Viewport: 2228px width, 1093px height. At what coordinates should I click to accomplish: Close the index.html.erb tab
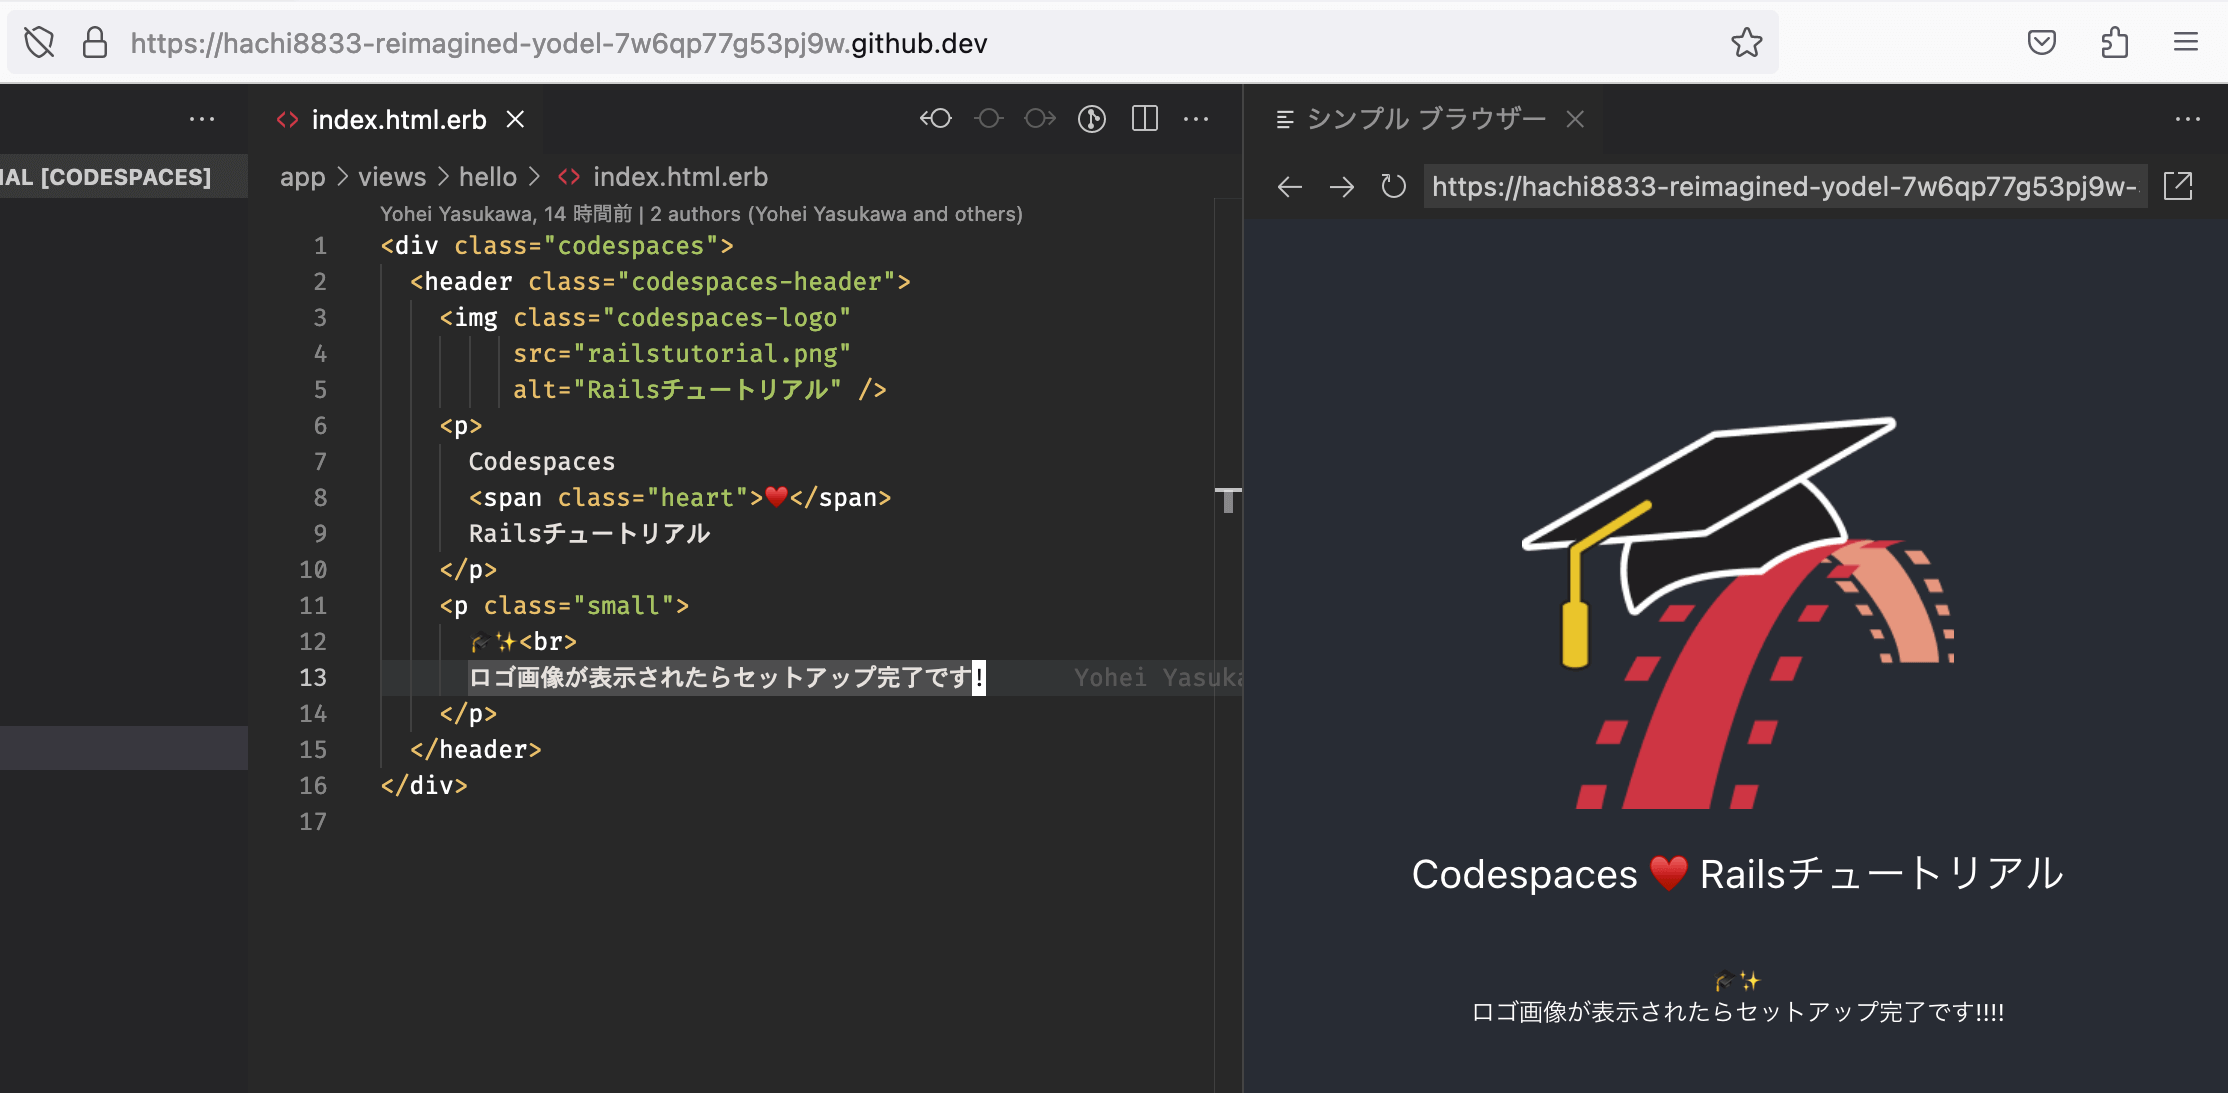pyautogui.click(x=515, y=119)
